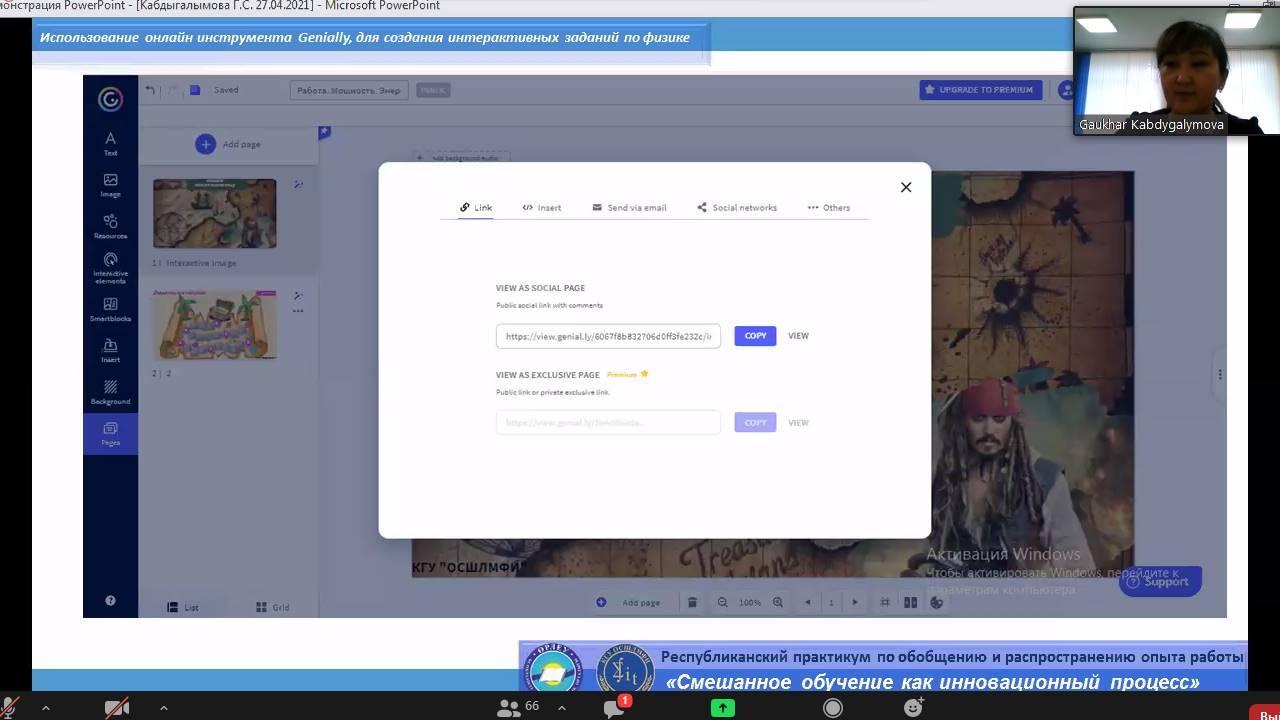Click the Premium star badge
Image resolution: width=1280 pixels, height=720 pixels.
point(628,374)
